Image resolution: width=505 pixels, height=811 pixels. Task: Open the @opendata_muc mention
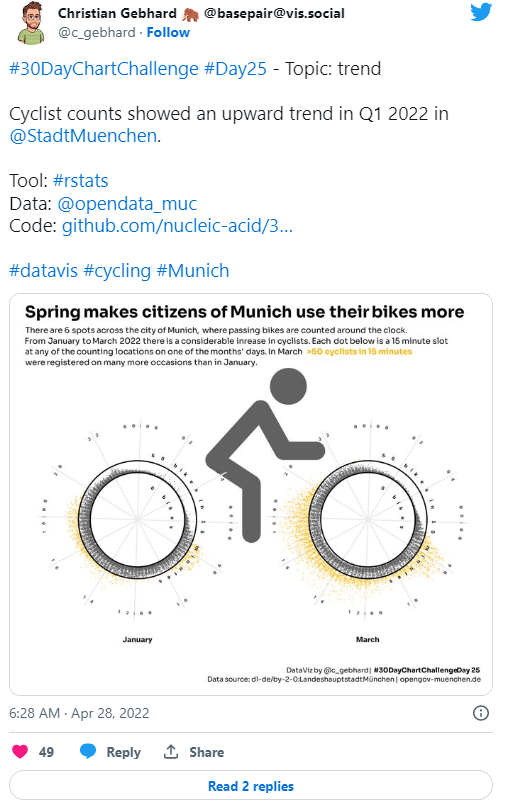(127, 204)
